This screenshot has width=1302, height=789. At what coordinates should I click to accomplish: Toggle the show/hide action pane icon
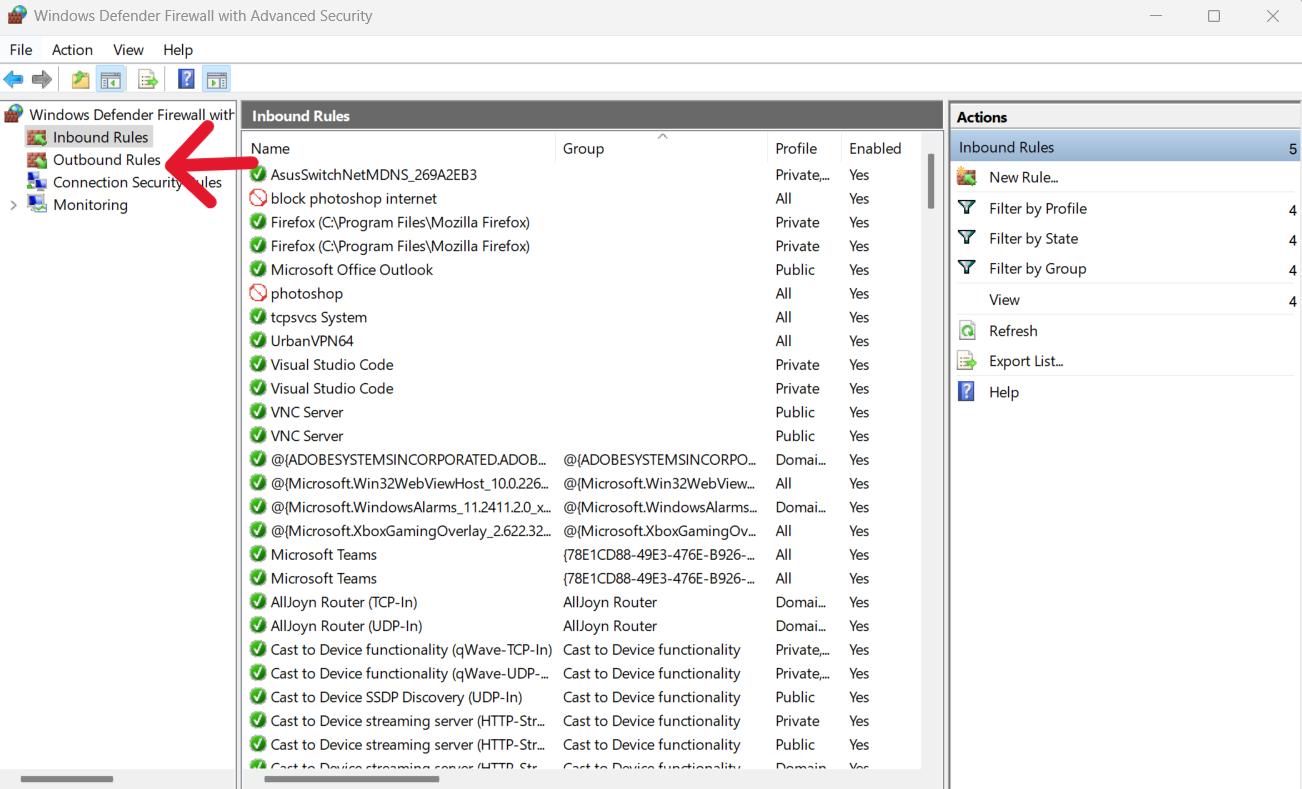point(216,79)
